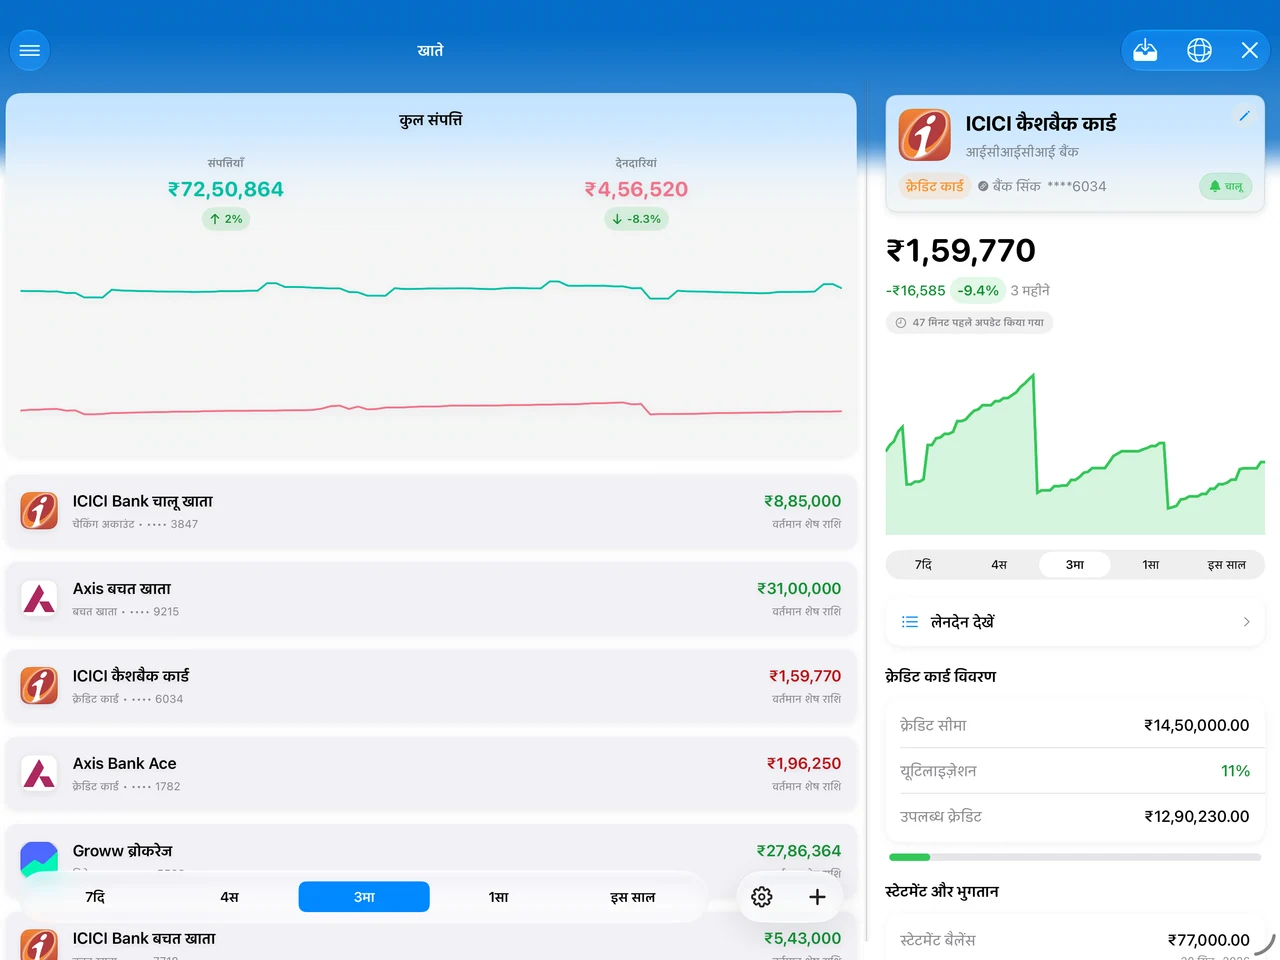Open Axis Bank Ace account row
This screenshot has height=960, width=1280.
[431, 773]
